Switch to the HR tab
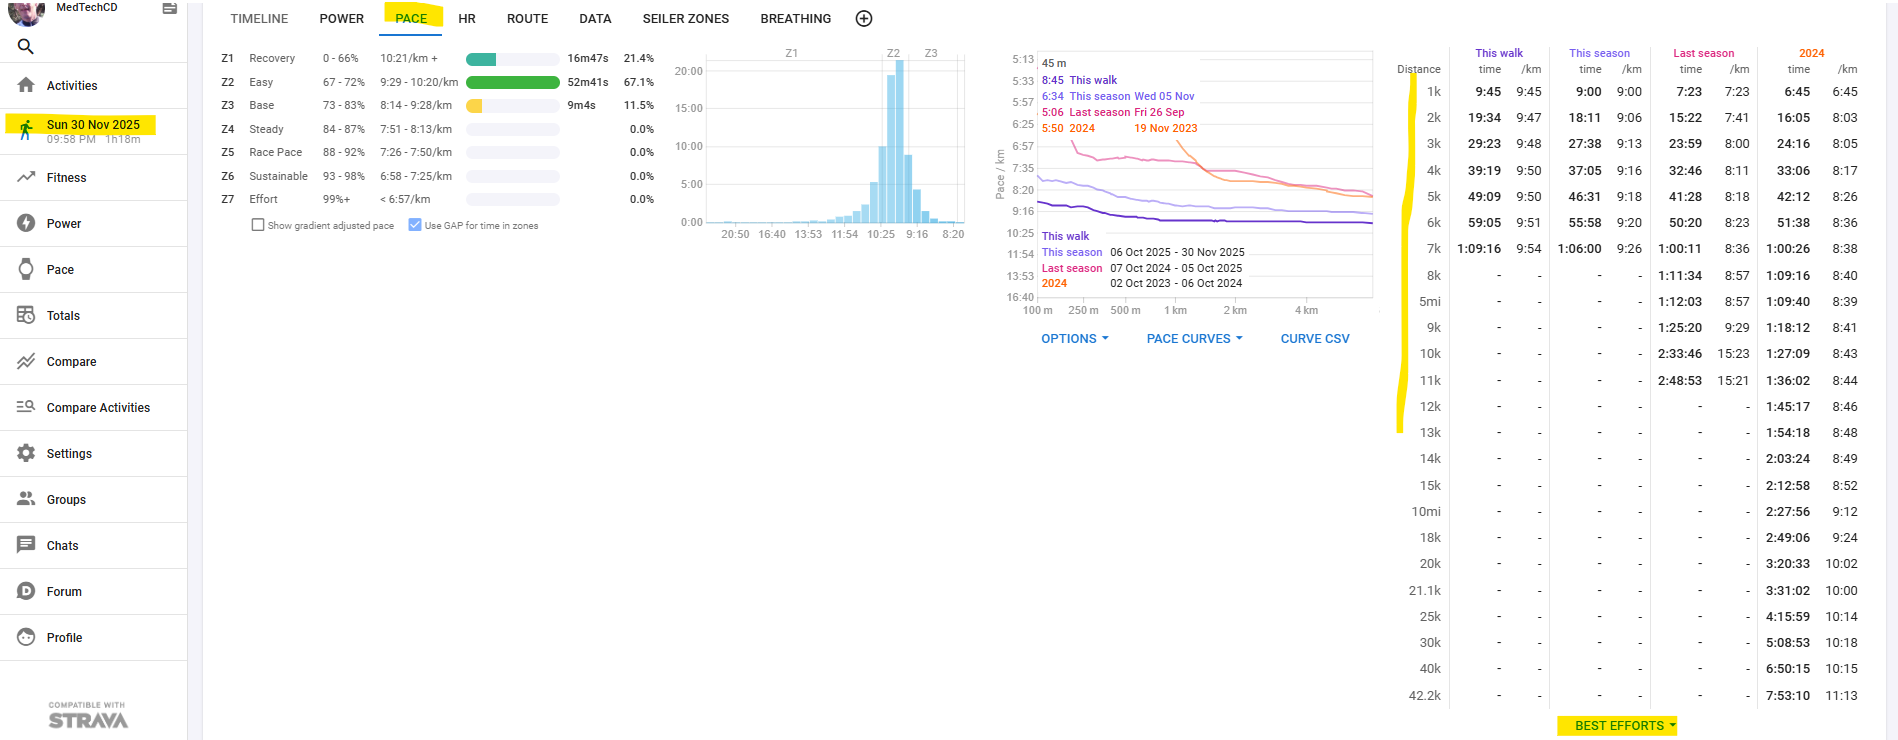This screenshot has height=740, width=1898. pyautogui.click(x=467, y=18)
